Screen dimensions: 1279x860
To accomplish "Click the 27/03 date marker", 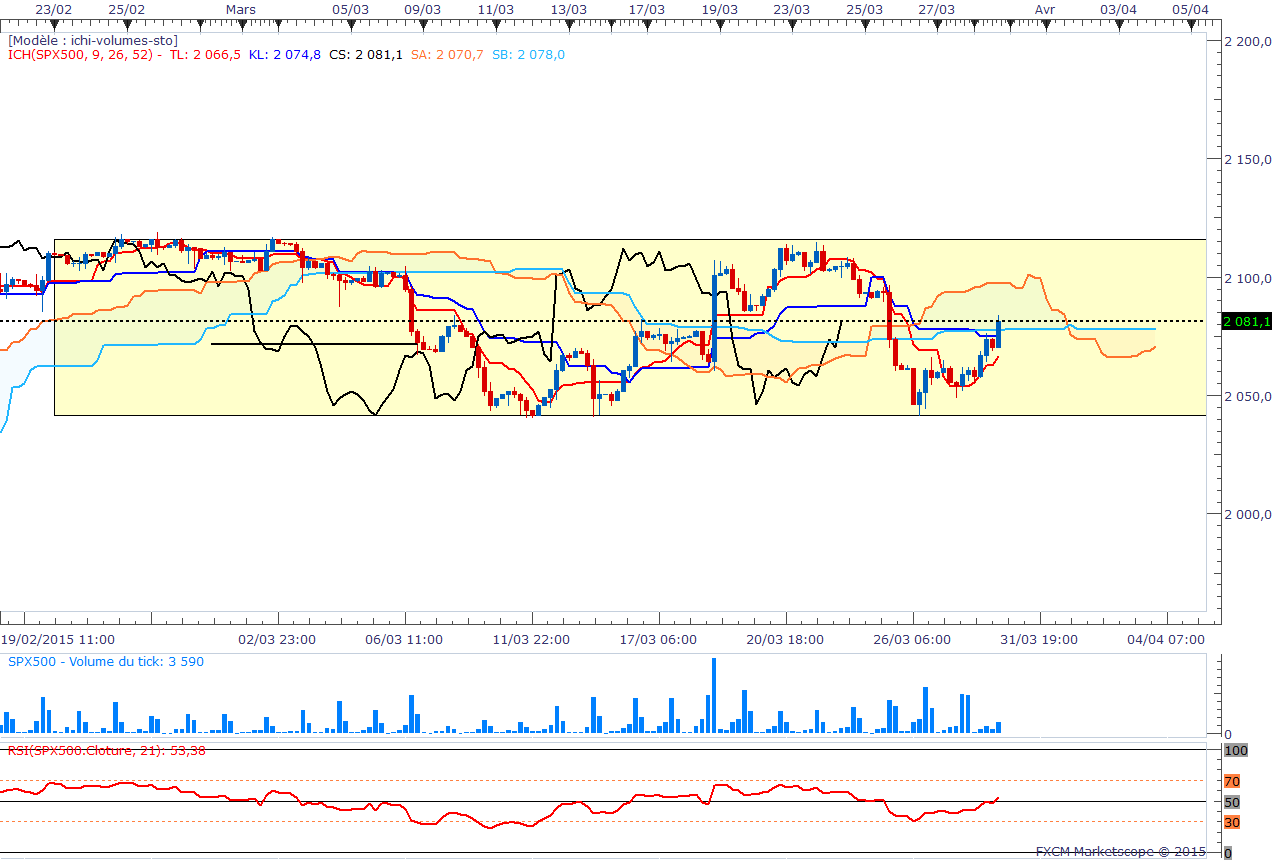I will click(x=937, y=9).
